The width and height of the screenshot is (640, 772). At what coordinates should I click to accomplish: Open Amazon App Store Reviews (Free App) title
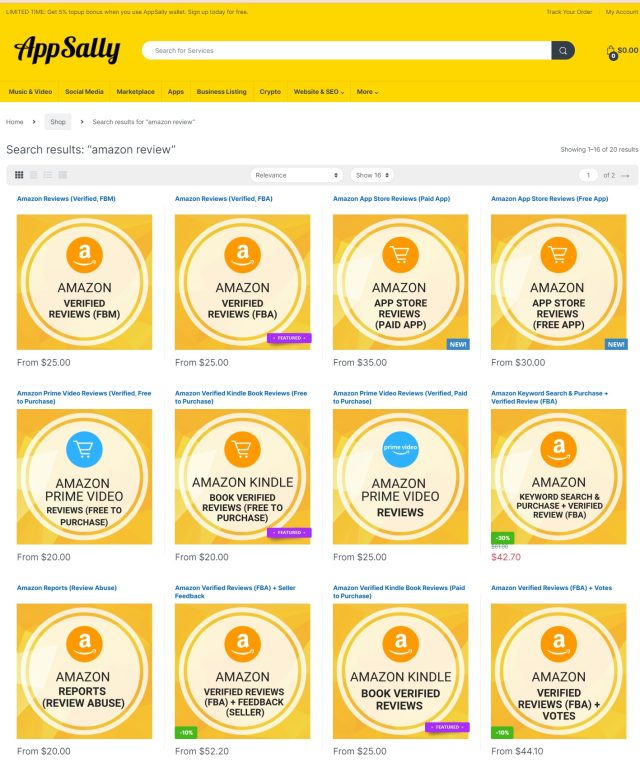coord(549,198)
